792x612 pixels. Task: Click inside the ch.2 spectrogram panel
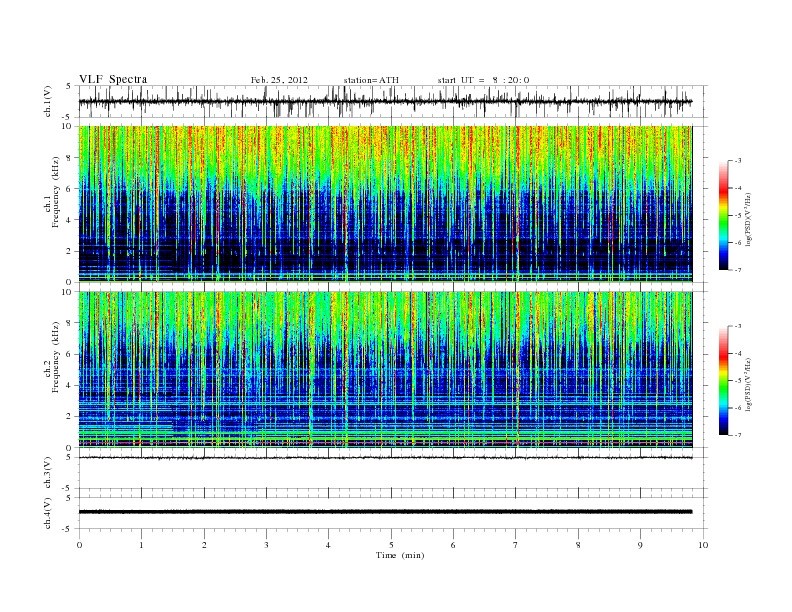pyautogui.click(x=385, y=370)
